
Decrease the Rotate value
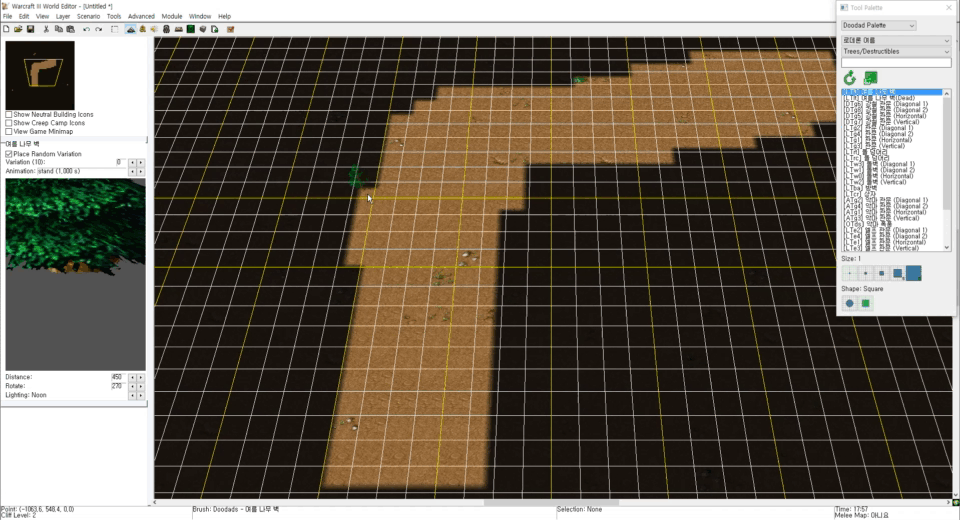(132, 386)
